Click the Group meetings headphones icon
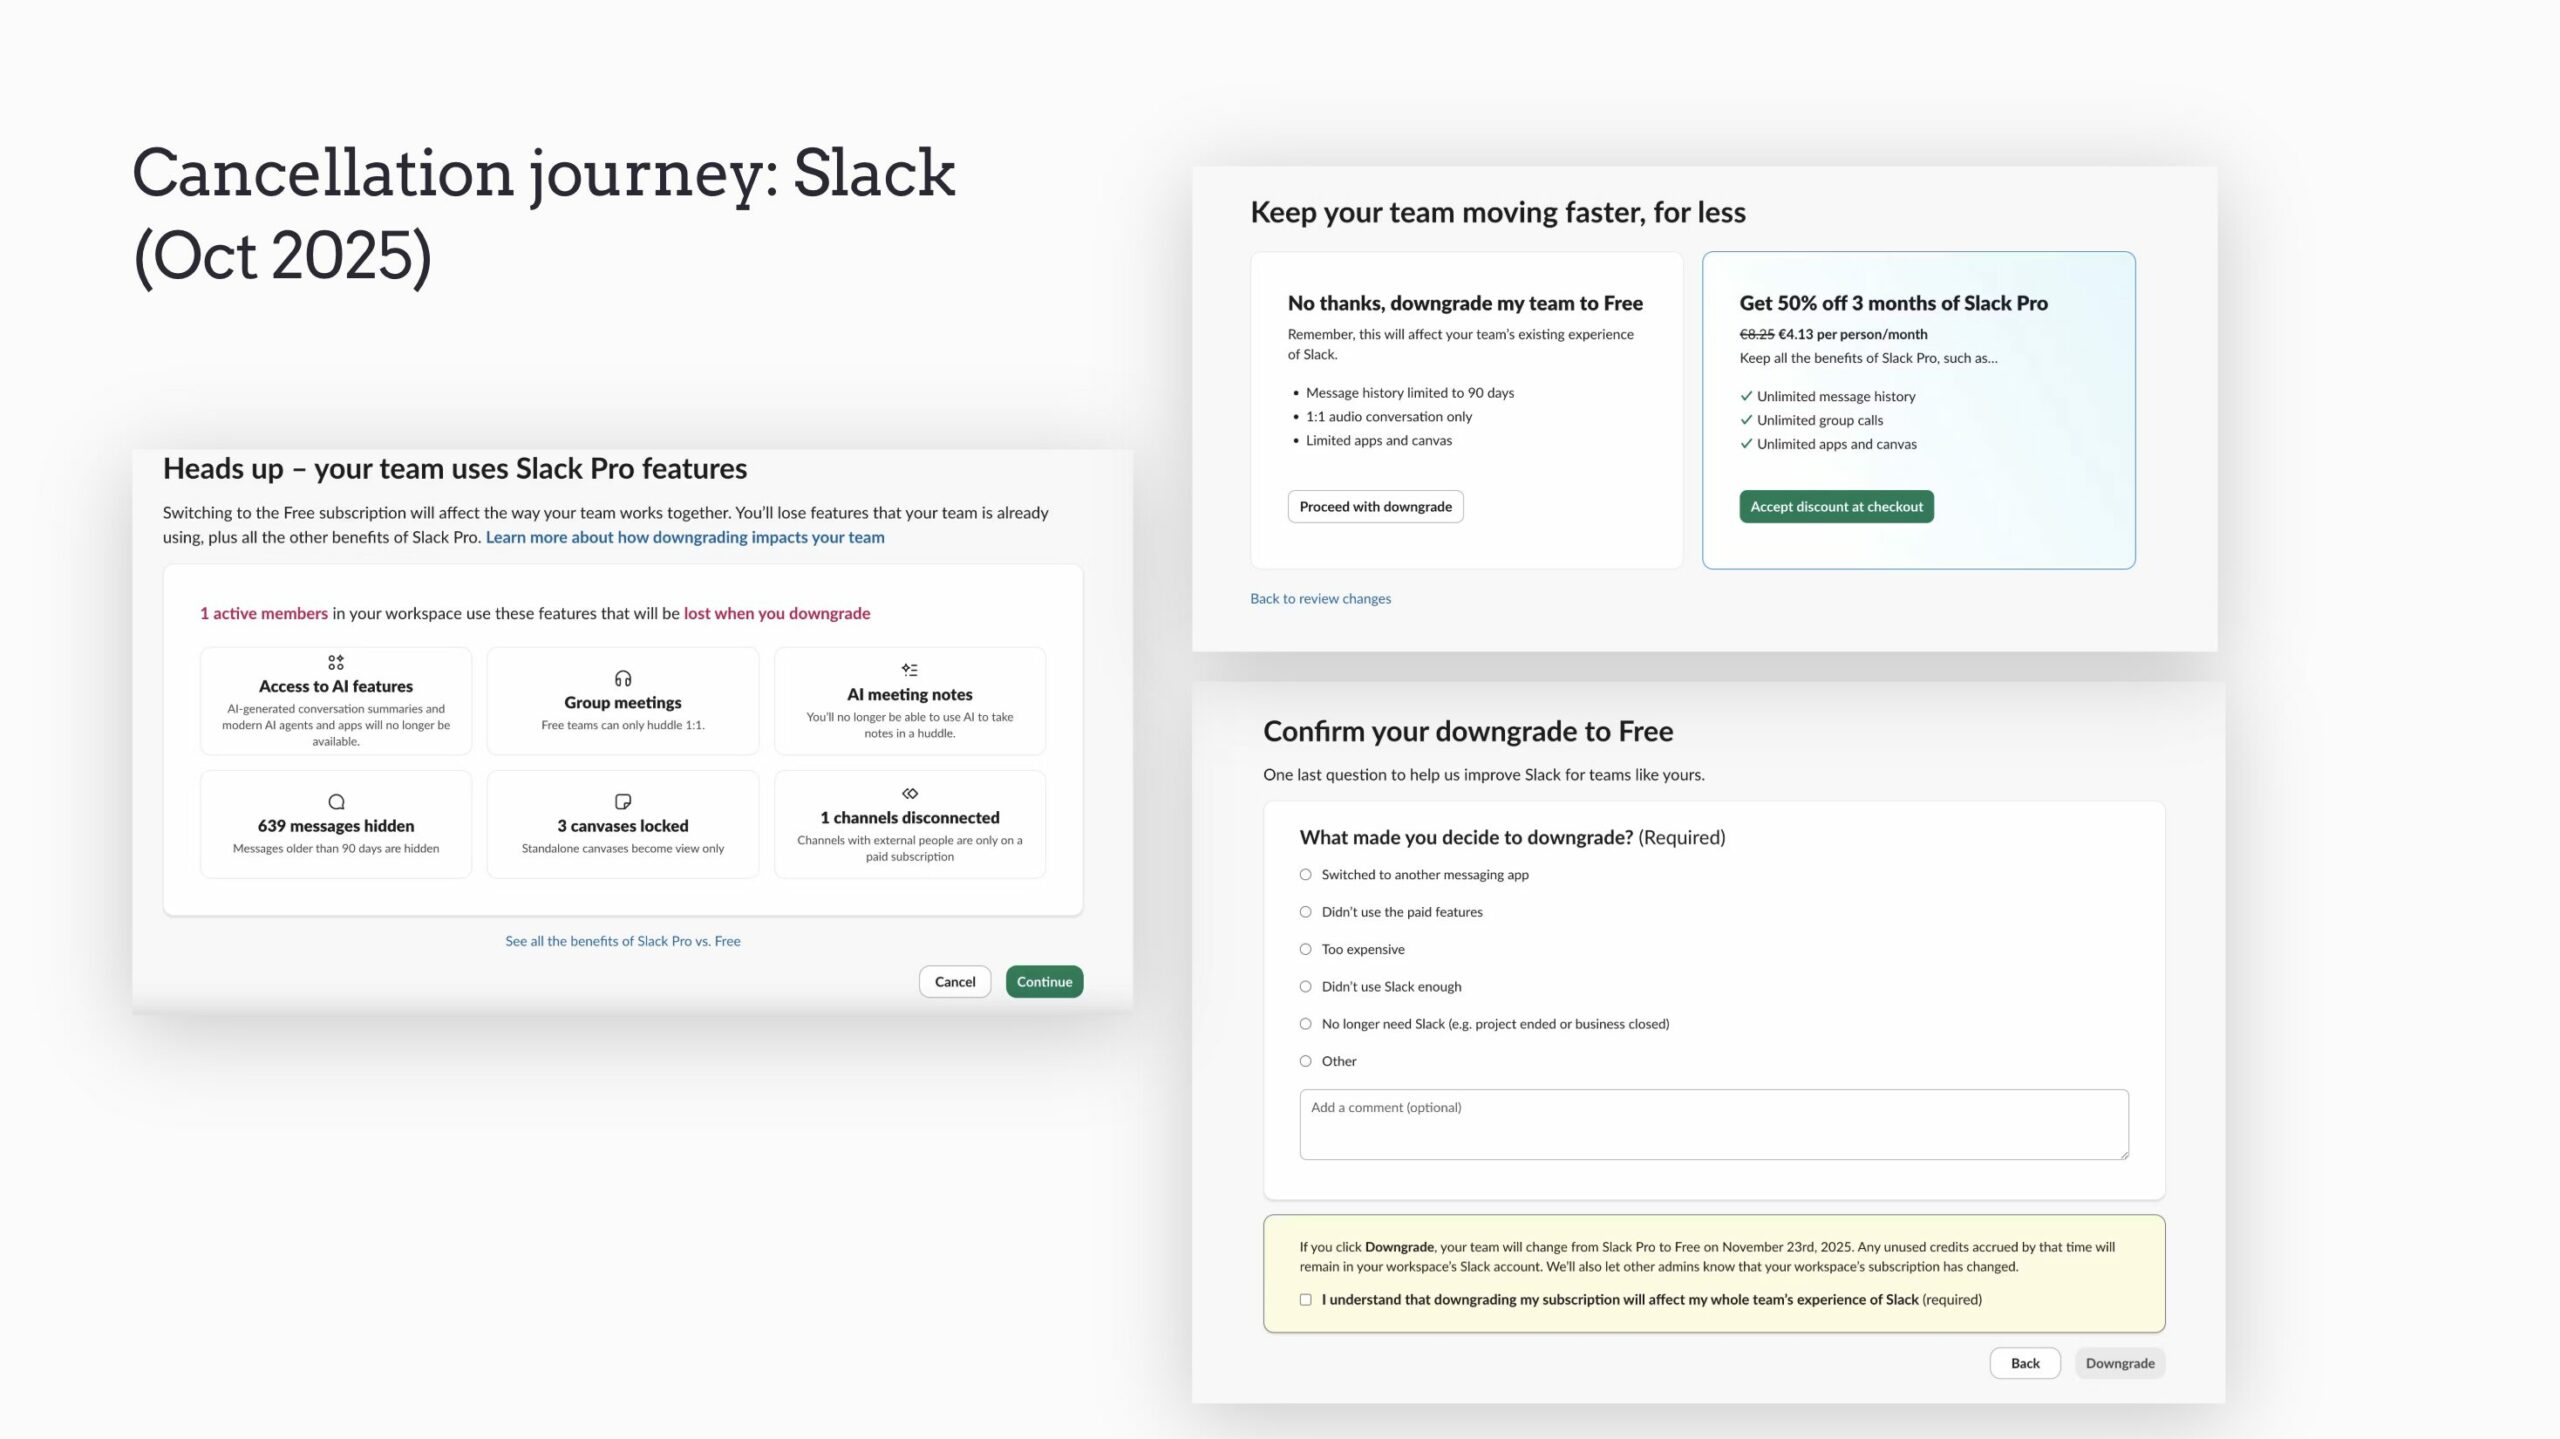 (x=622, y=678)
